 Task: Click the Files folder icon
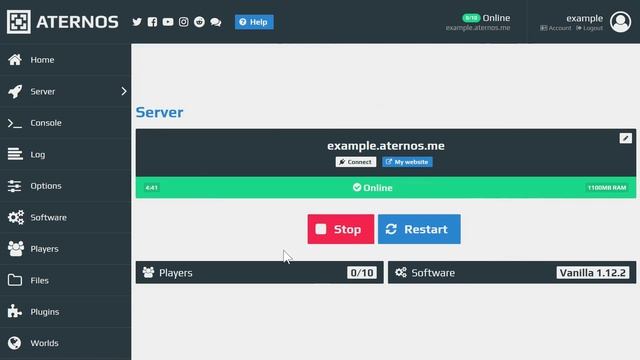(x=15, y=280)
